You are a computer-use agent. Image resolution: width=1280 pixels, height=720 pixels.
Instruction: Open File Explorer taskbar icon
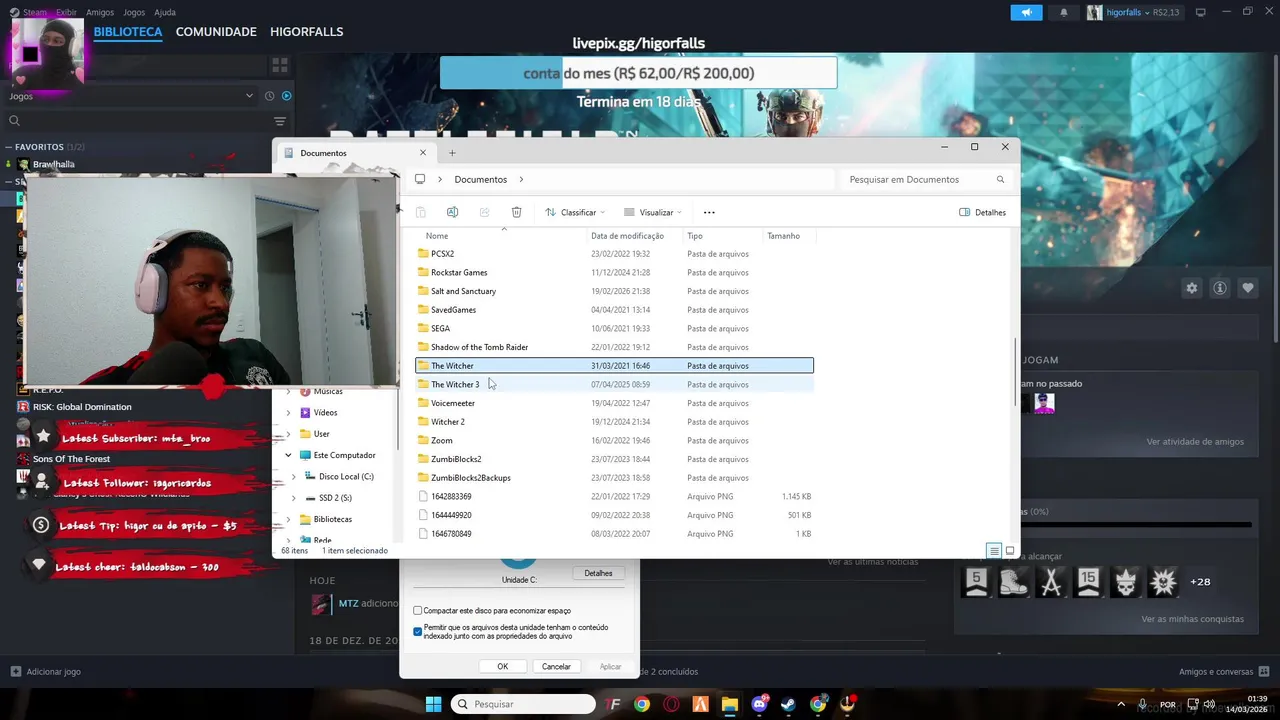[729, 704]
